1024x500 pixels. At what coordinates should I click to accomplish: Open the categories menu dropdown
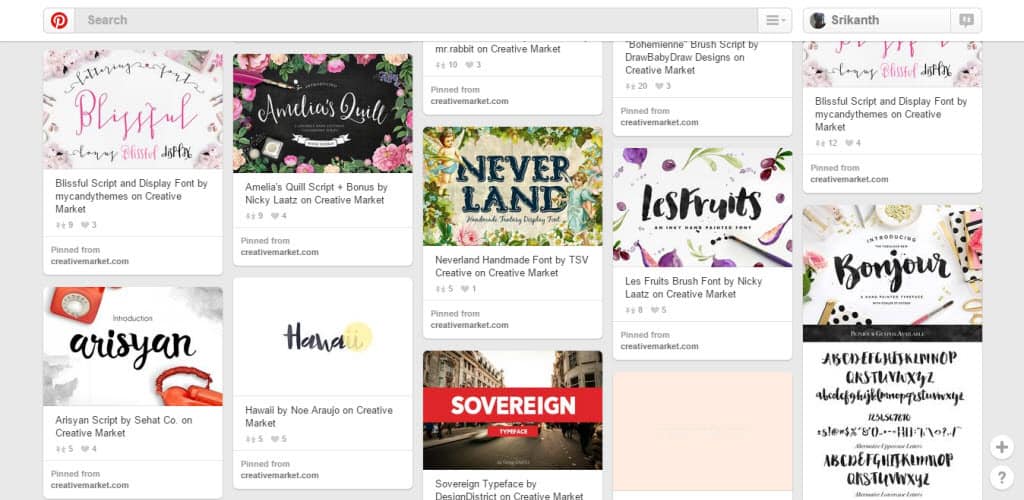pyautogui.click(x=775, y=20)
